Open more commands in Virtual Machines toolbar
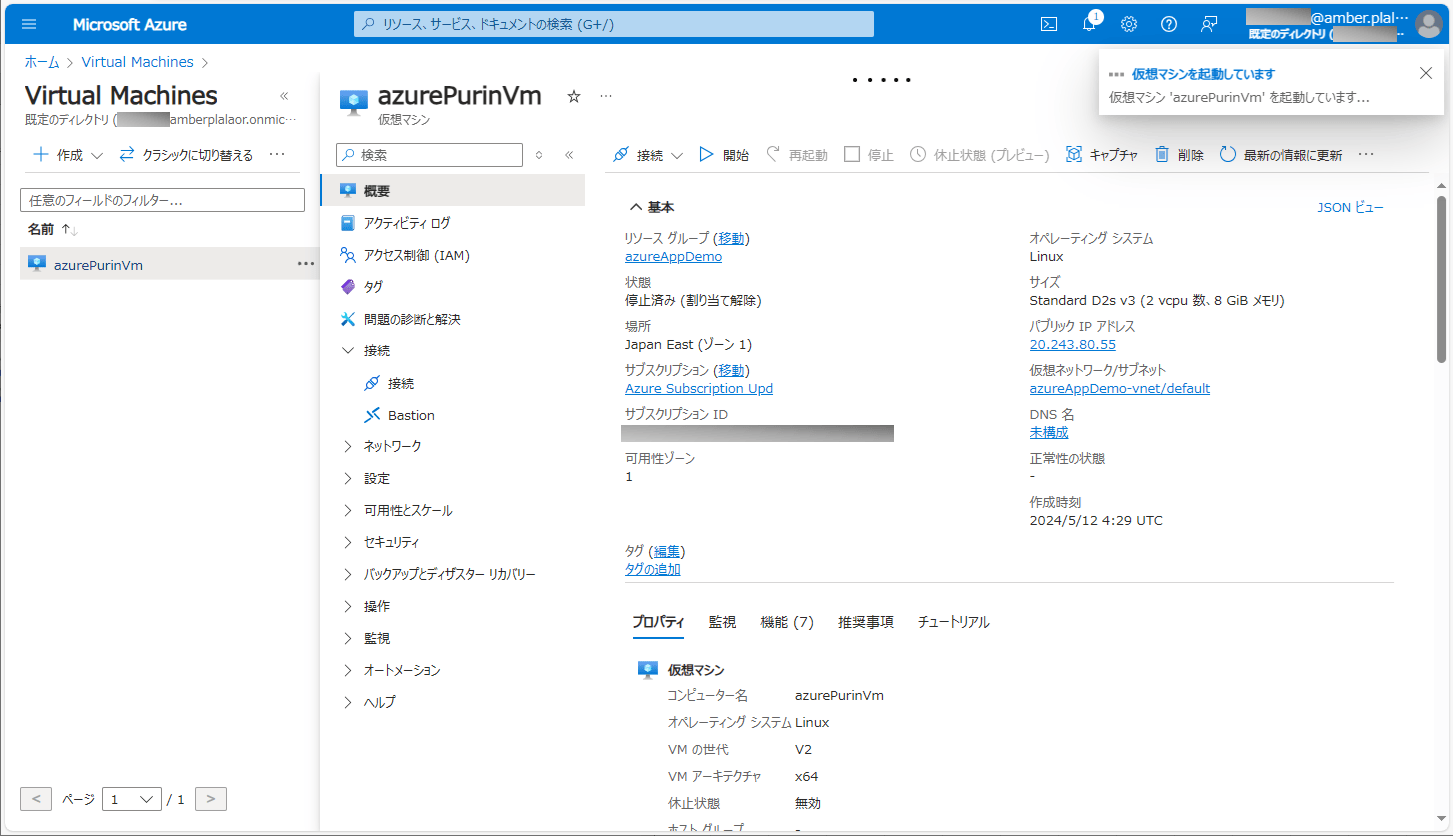Viewport: 1453px width, 836px height. pos(278,155)
